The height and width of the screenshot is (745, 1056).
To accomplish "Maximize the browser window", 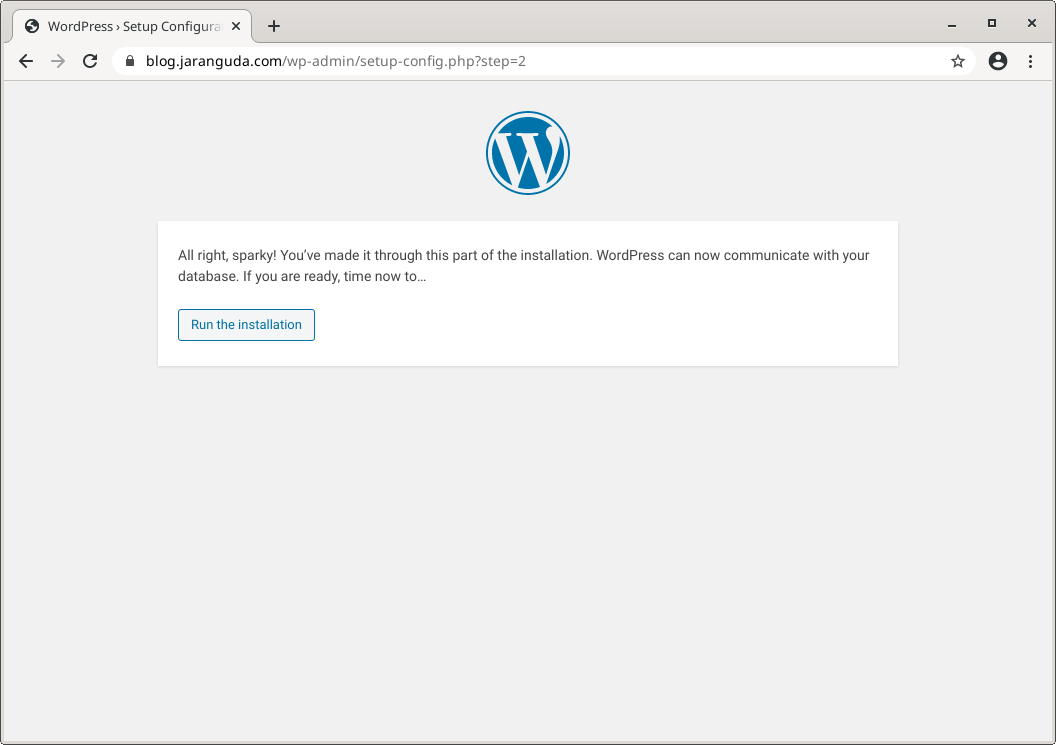I will (x=991, y=22).
